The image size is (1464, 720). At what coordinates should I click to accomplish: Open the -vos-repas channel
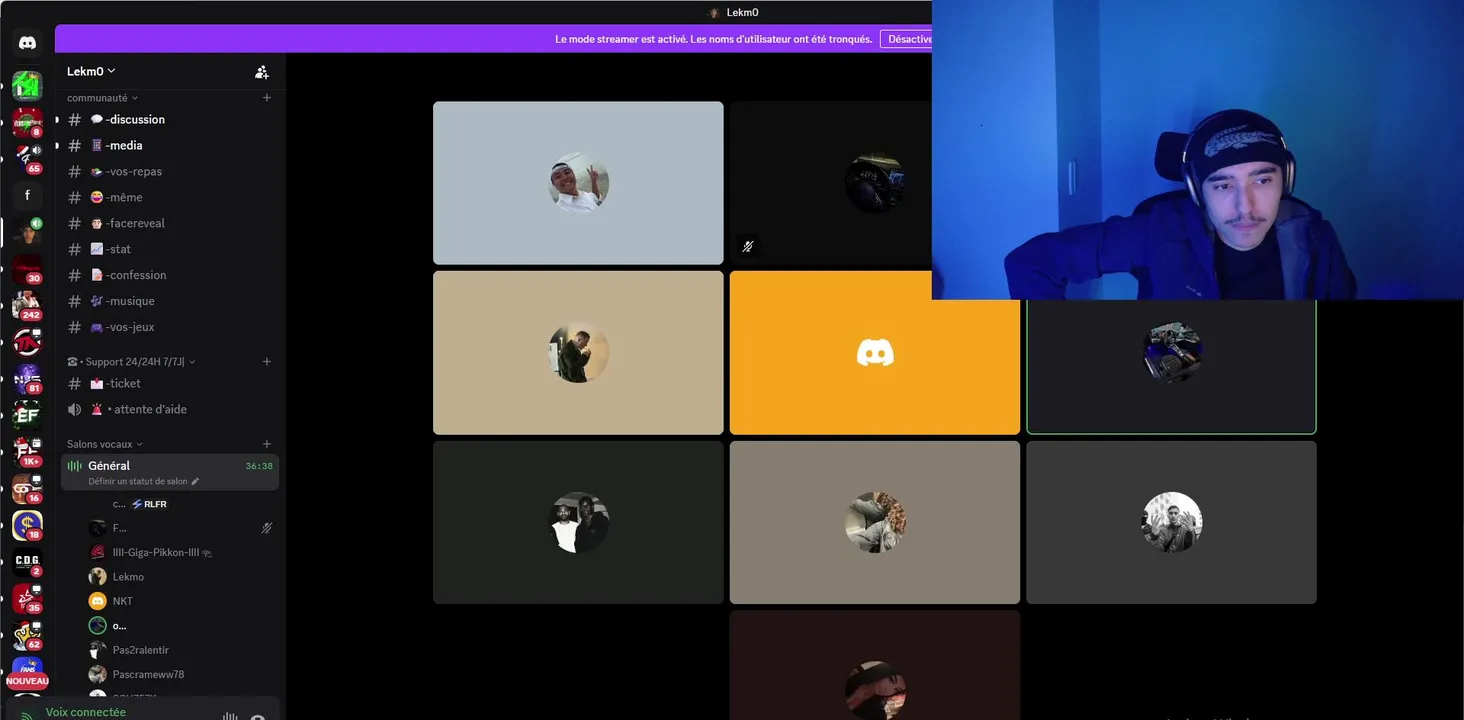[170, 171]
